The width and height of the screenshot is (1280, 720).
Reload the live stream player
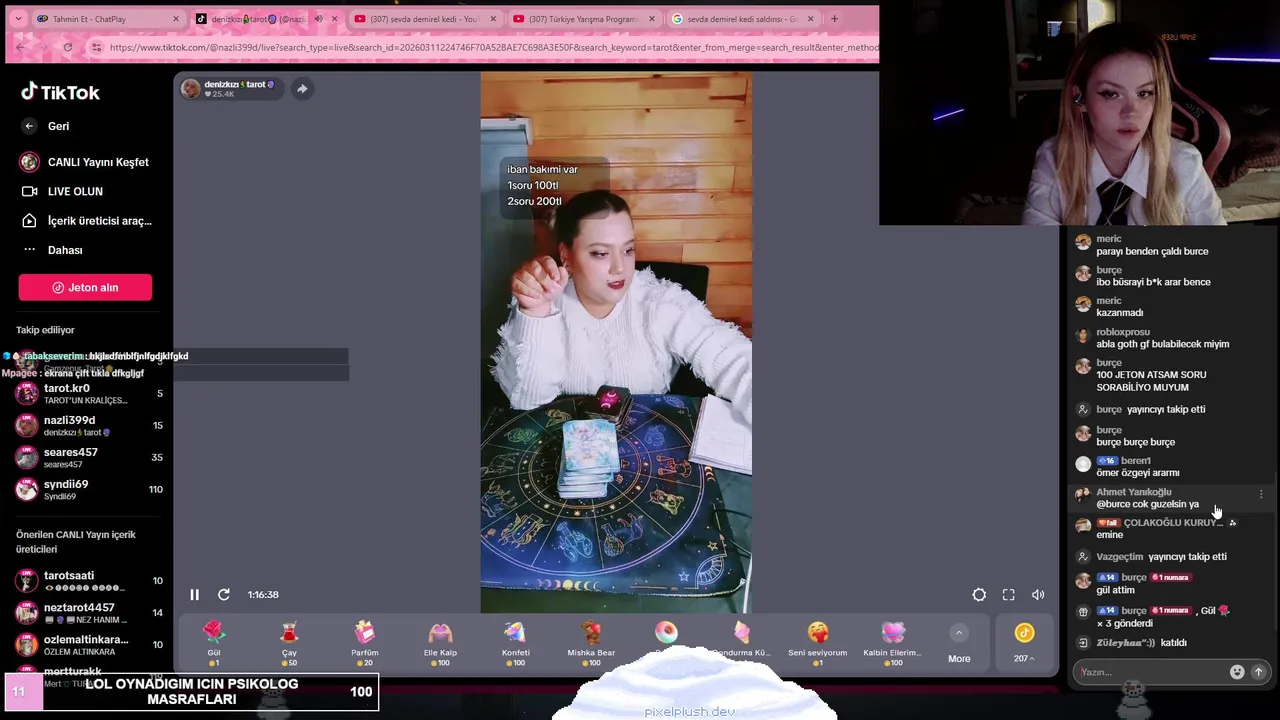(x=224, y=594)
